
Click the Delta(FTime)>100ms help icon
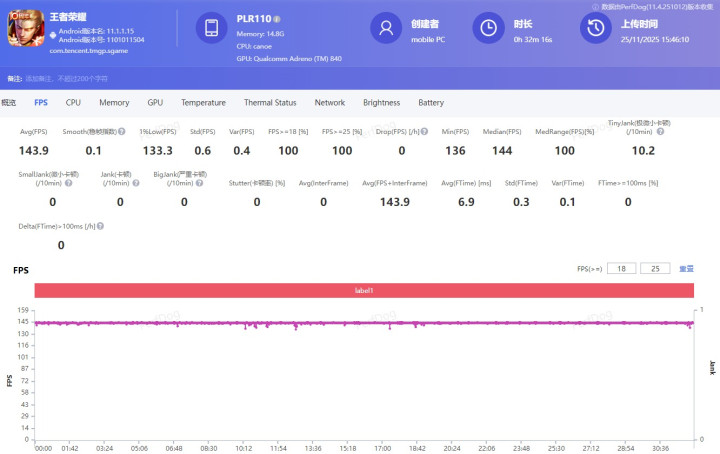(101, 226)
